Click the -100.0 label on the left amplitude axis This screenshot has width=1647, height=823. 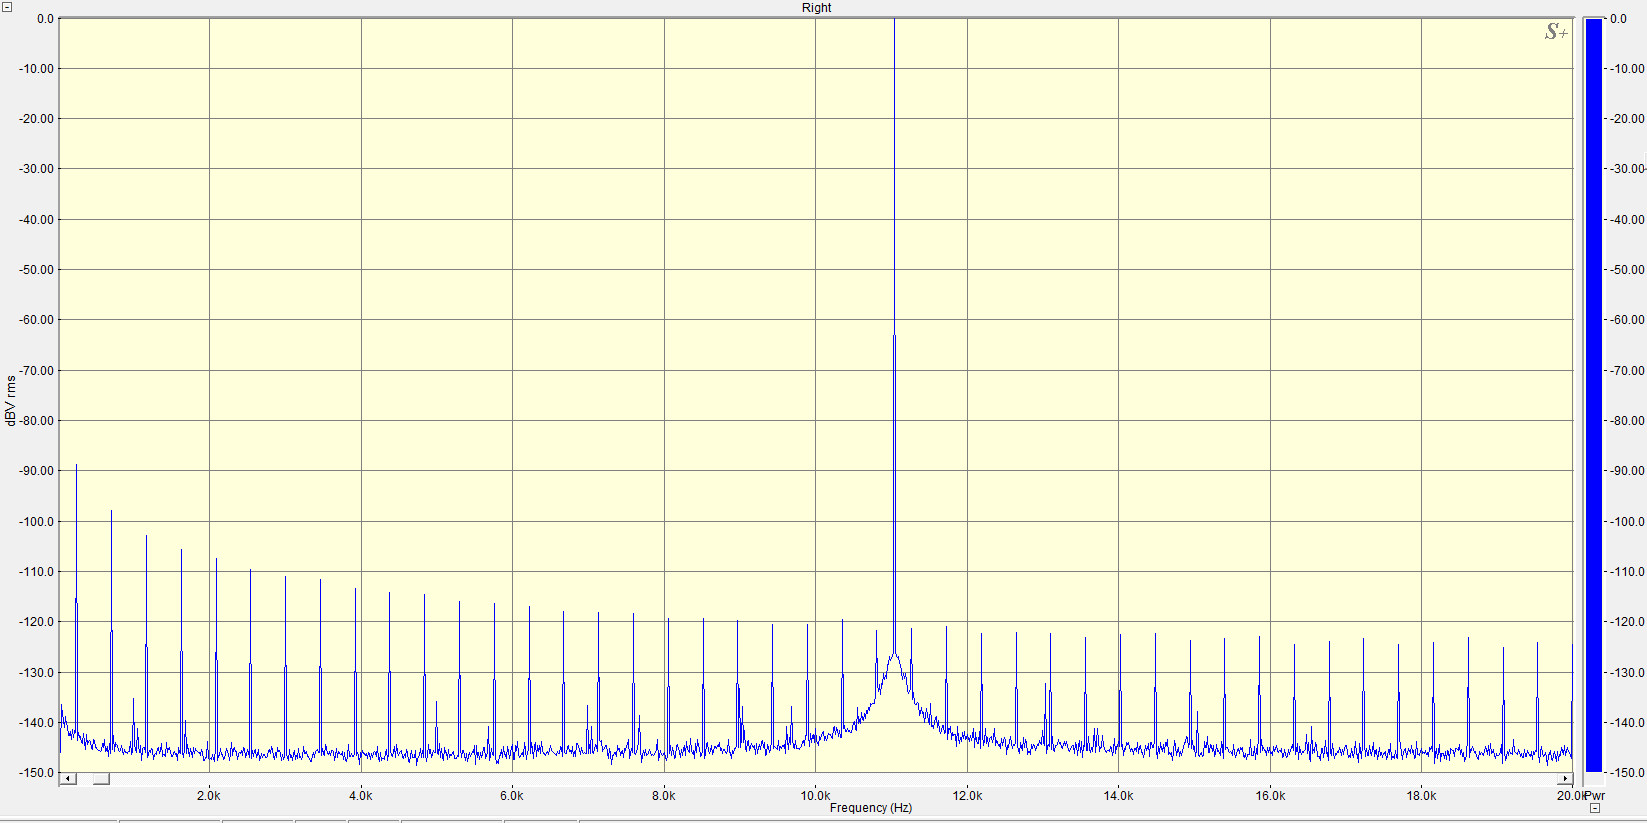(37, 521)
